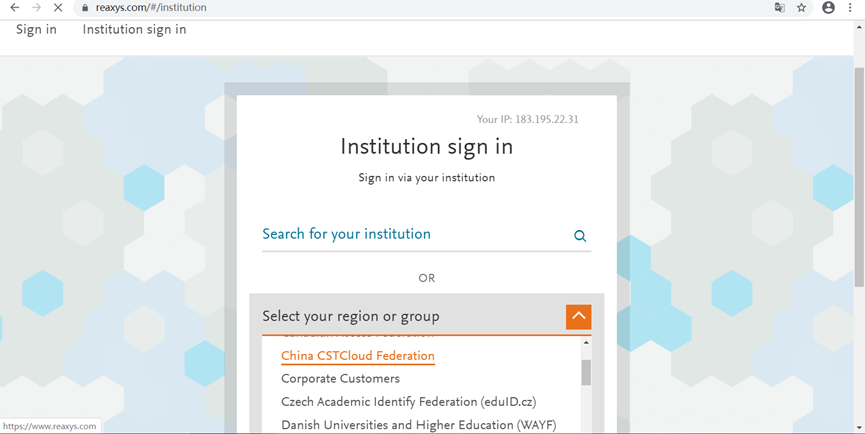Image resolution: width=865 pixels, height=434 pixels.
Task: Click the region list scrollbar thumb
Action: pos(586,372)
